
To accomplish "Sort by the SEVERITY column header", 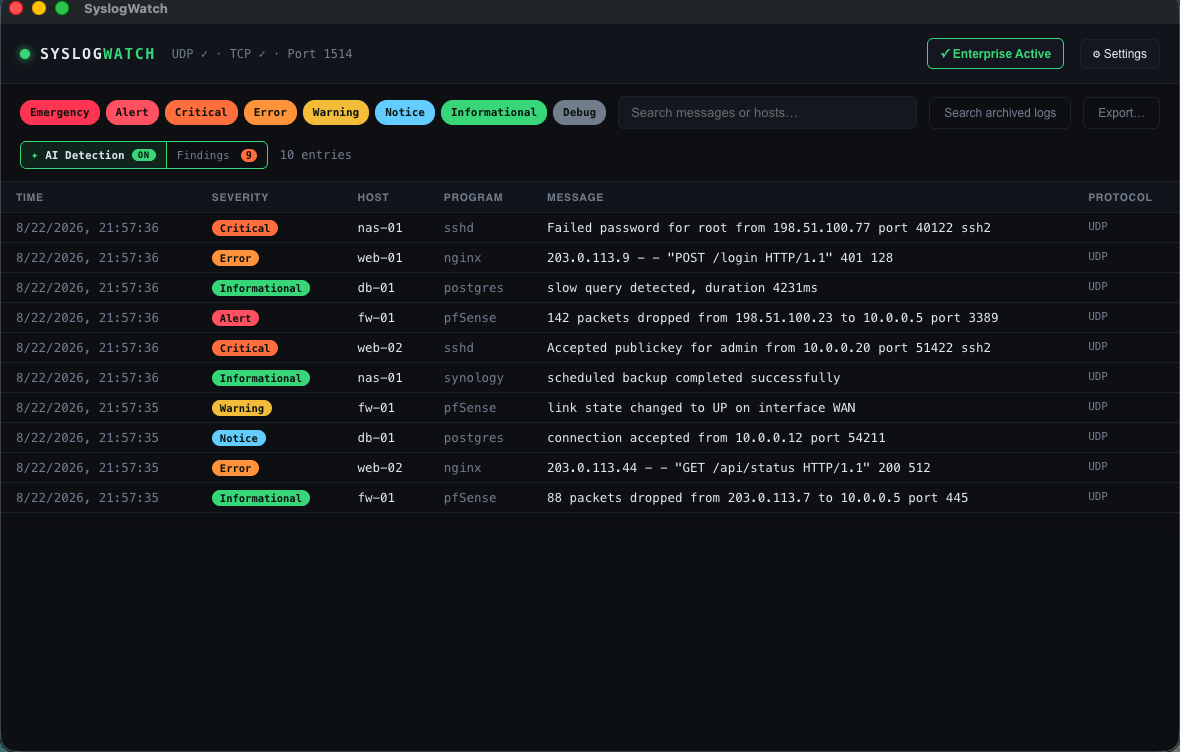I will (x=240, y=197).
